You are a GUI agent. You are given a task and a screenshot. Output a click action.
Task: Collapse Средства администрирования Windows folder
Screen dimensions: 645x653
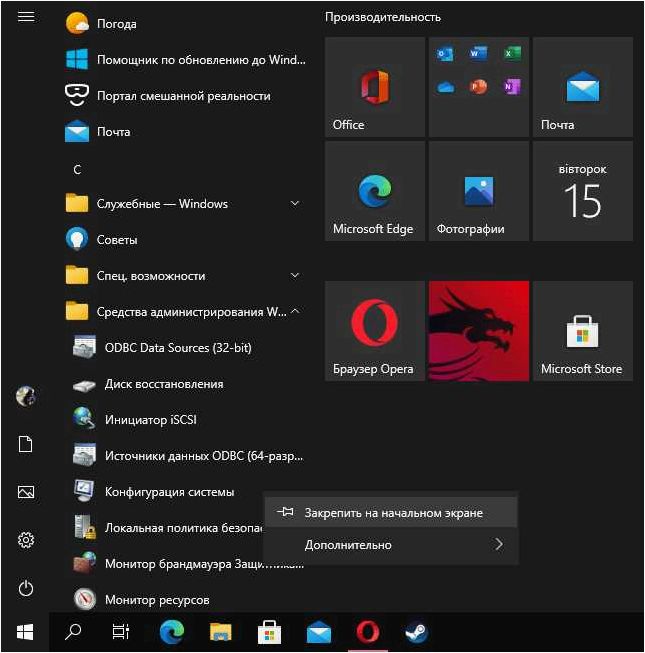pos(183,312)
